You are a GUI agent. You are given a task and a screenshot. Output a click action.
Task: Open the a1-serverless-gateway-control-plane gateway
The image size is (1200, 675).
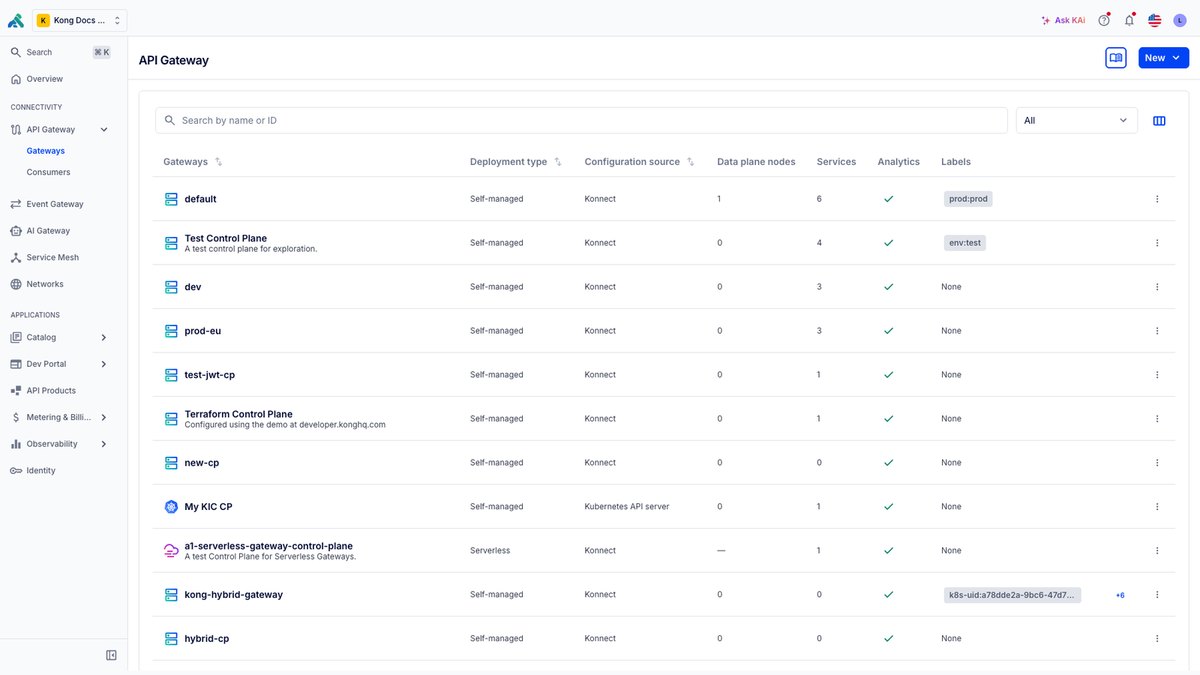pyautogui.click(x=269, y=546)
